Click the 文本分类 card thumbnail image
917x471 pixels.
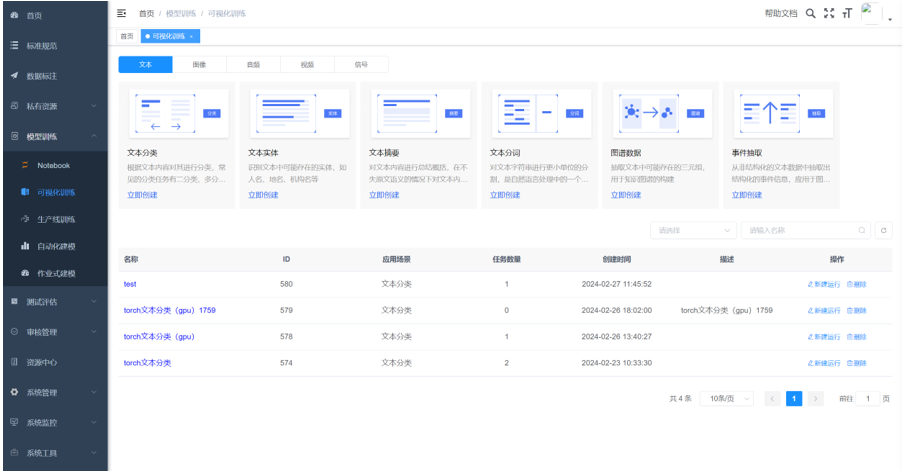(178, 114)
